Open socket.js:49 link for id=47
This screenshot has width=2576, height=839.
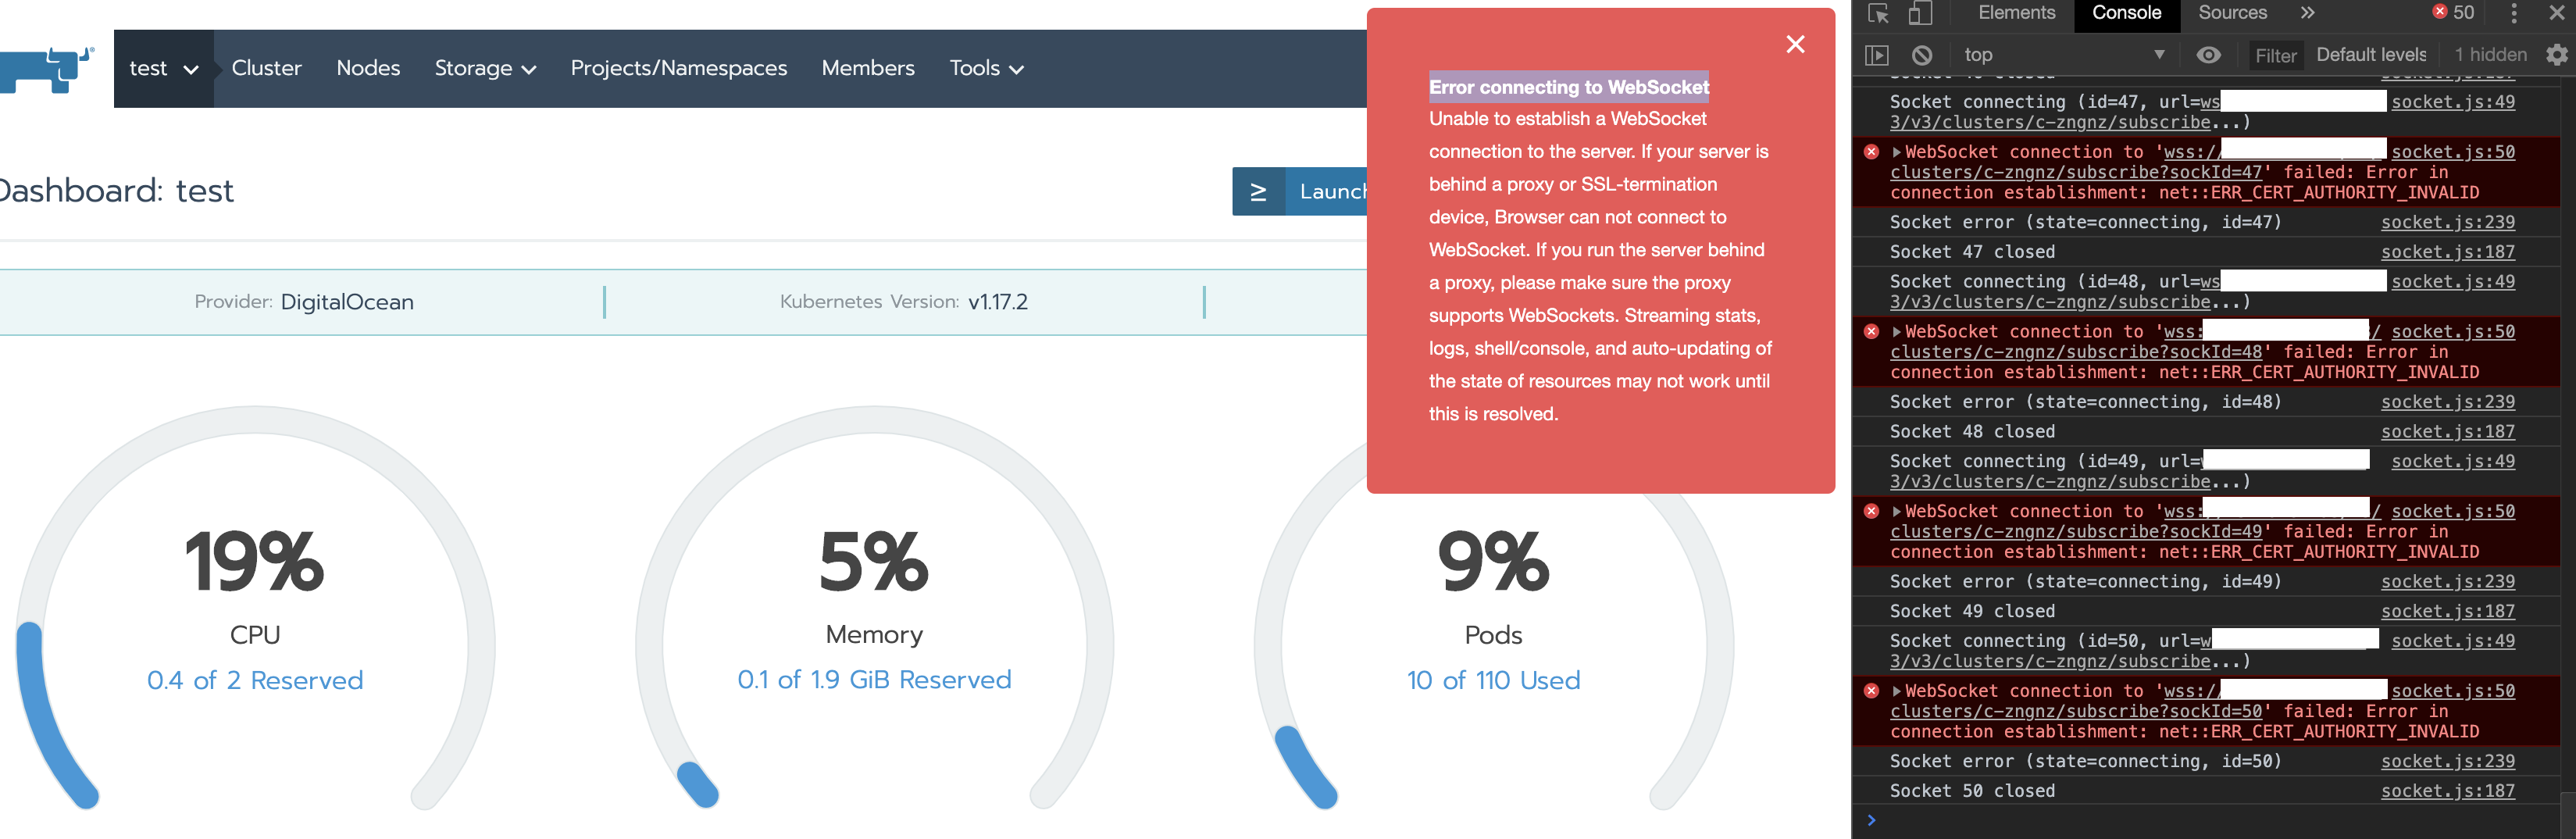click(2452, 102)
